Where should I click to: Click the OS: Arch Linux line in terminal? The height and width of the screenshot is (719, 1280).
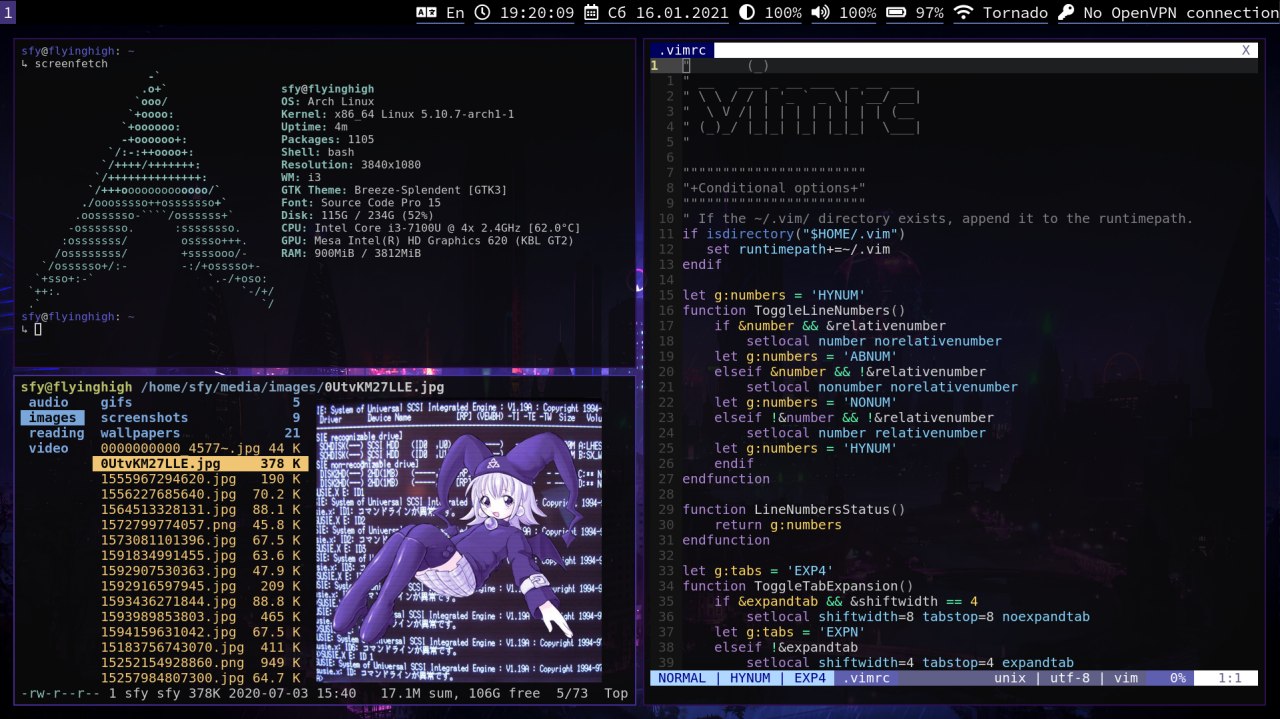(328, 101)
